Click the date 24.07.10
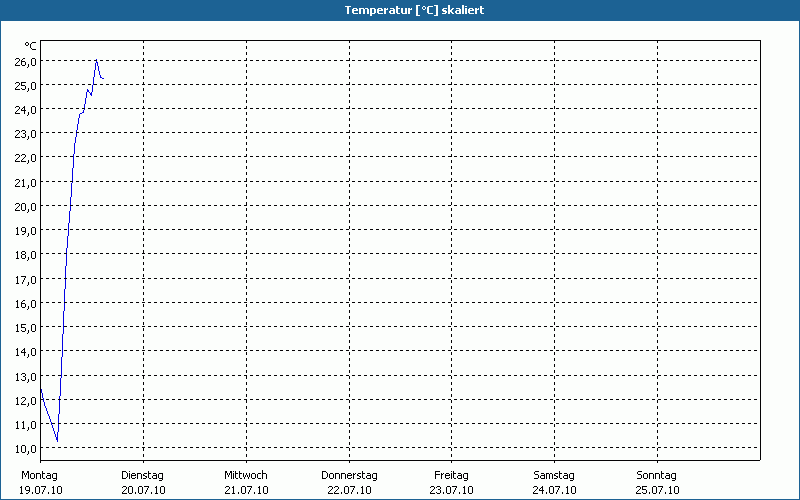Viewport: 800px width, 500px height. [555, 490]
